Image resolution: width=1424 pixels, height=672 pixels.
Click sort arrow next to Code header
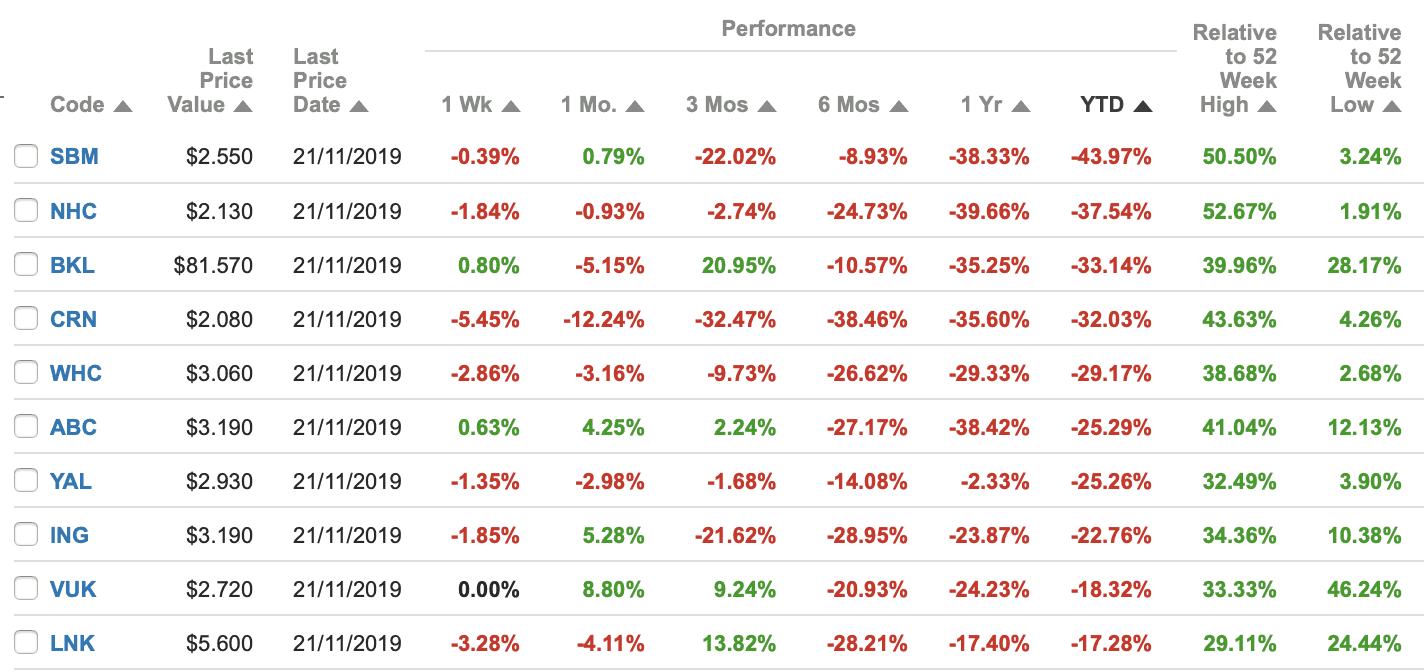(123, 106)
